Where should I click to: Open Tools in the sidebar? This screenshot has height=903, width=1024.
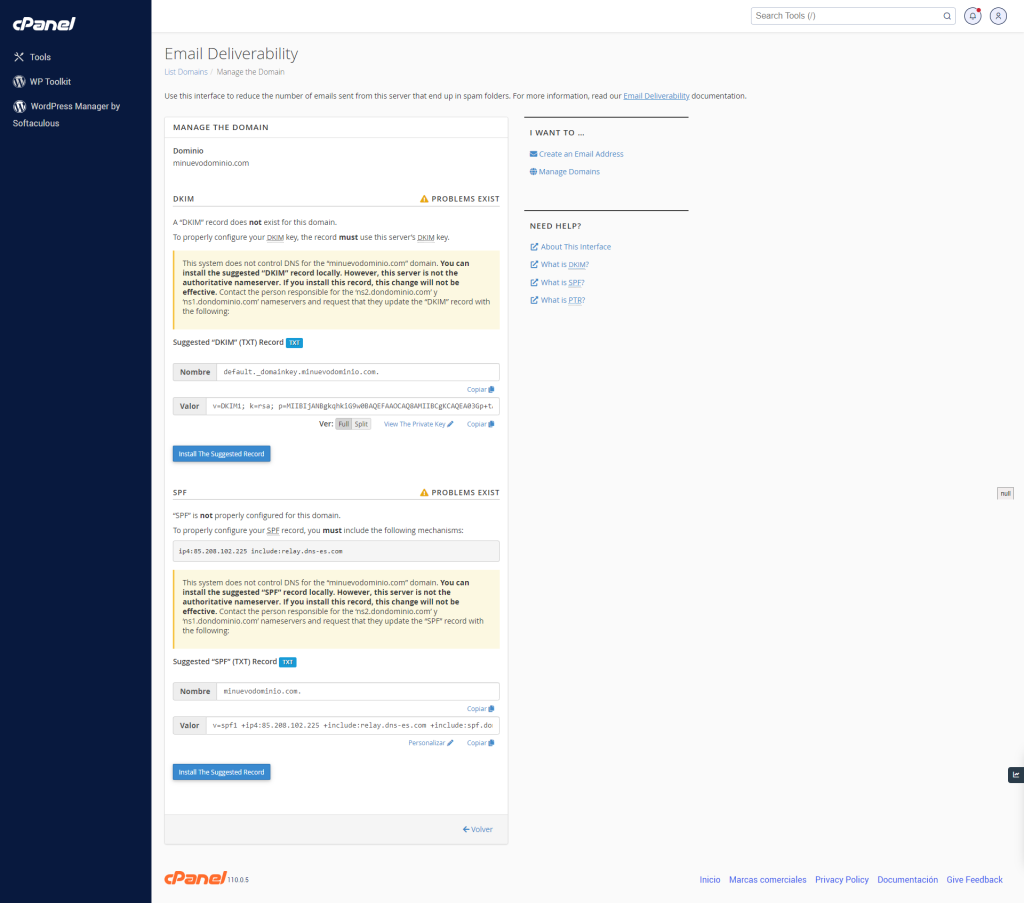pos(39,57)
